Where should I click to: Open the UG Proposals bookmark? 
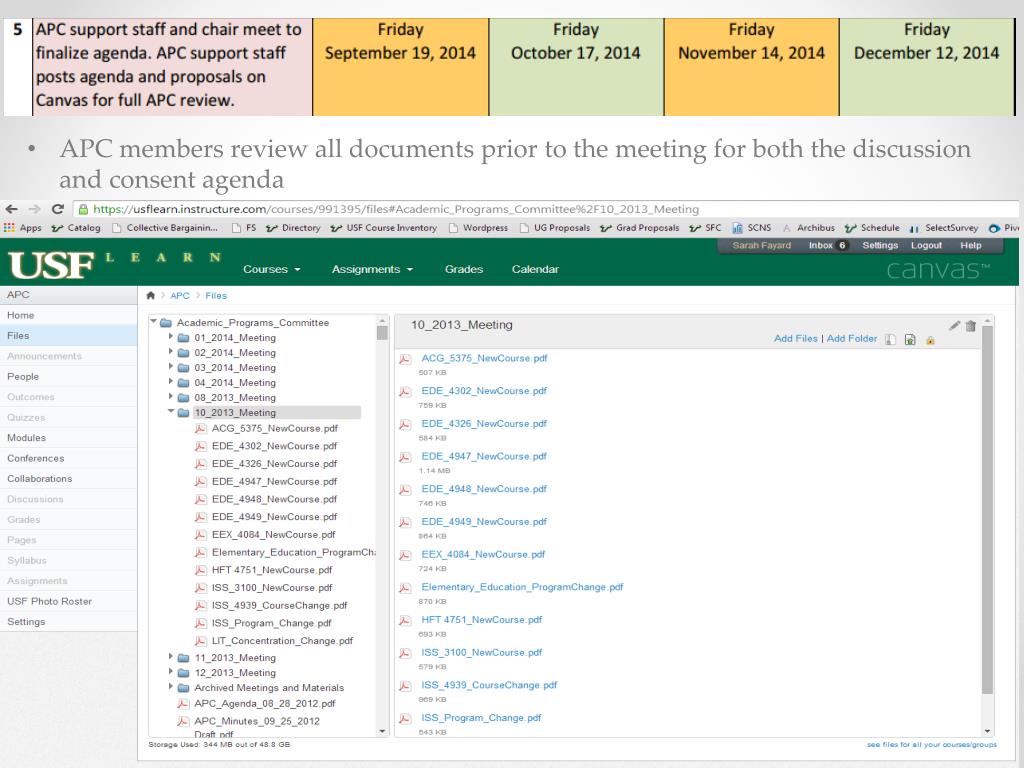(554, 228)
